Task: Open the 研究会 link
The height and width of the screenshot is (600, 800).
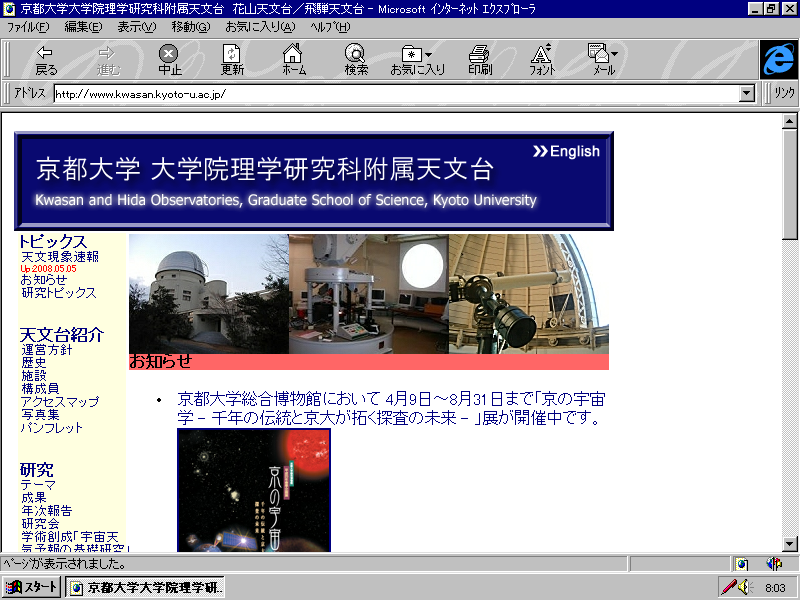Action: (40, 523)
